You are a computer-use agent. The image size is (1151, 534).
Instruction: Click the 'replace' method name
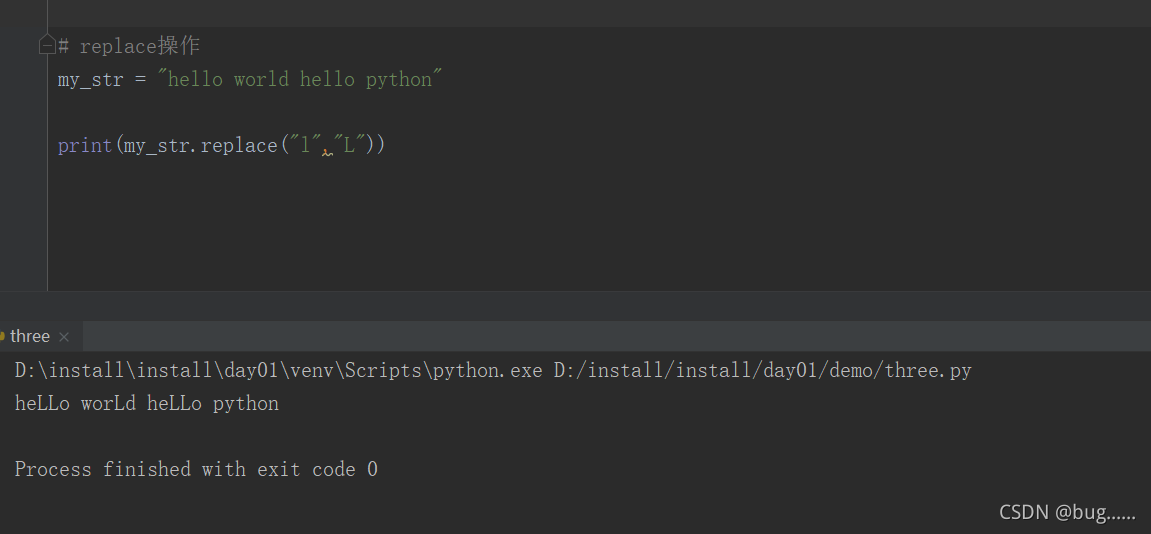pos(239,145)
